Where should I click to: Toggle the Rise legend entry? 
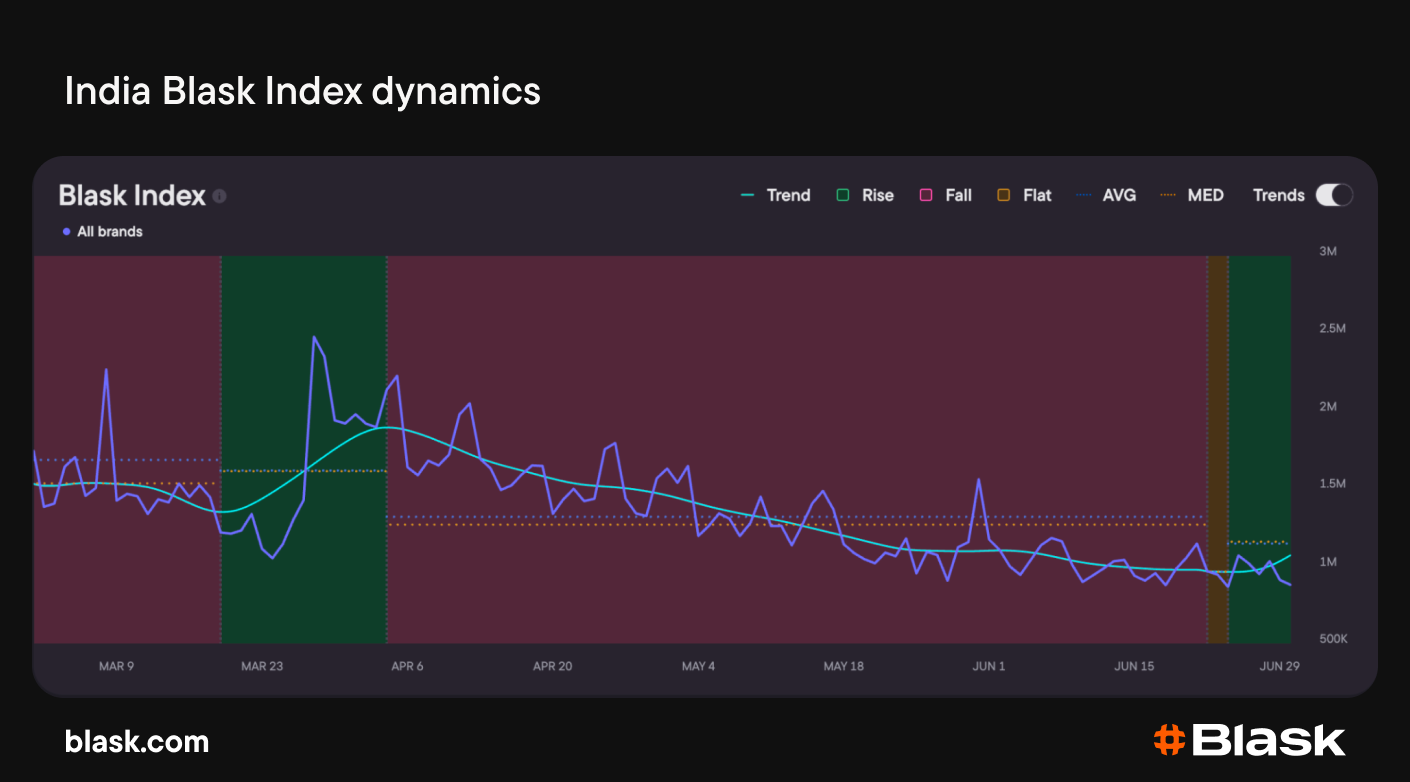(865, 195)
